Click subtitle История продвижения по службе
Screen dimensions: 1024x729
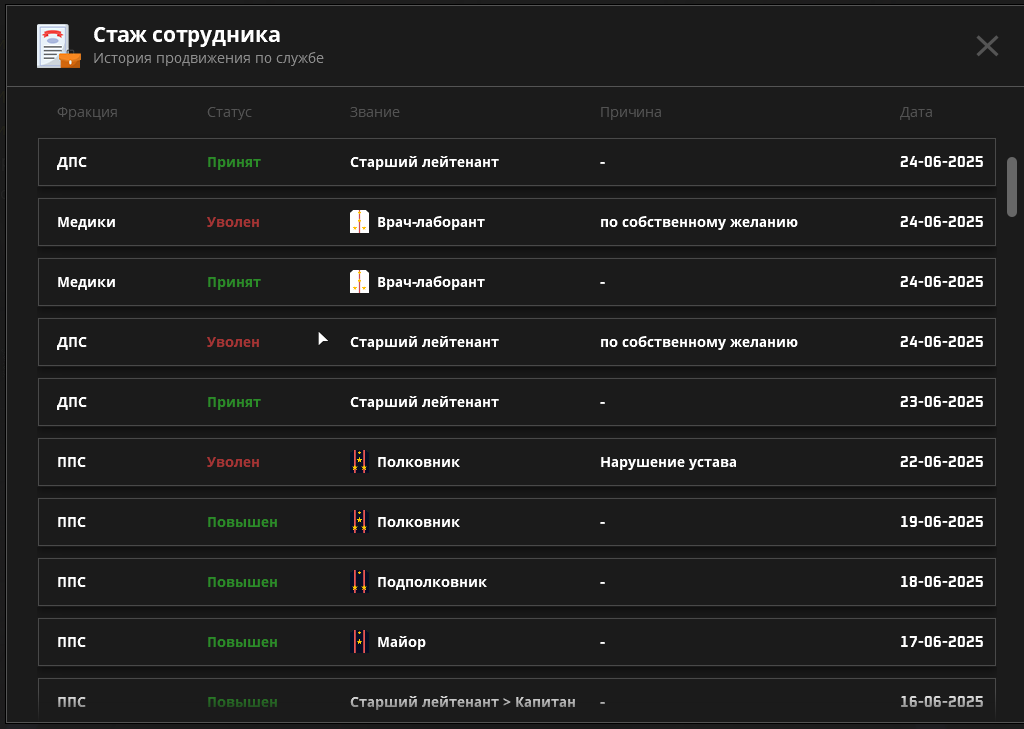pos(208,58)
